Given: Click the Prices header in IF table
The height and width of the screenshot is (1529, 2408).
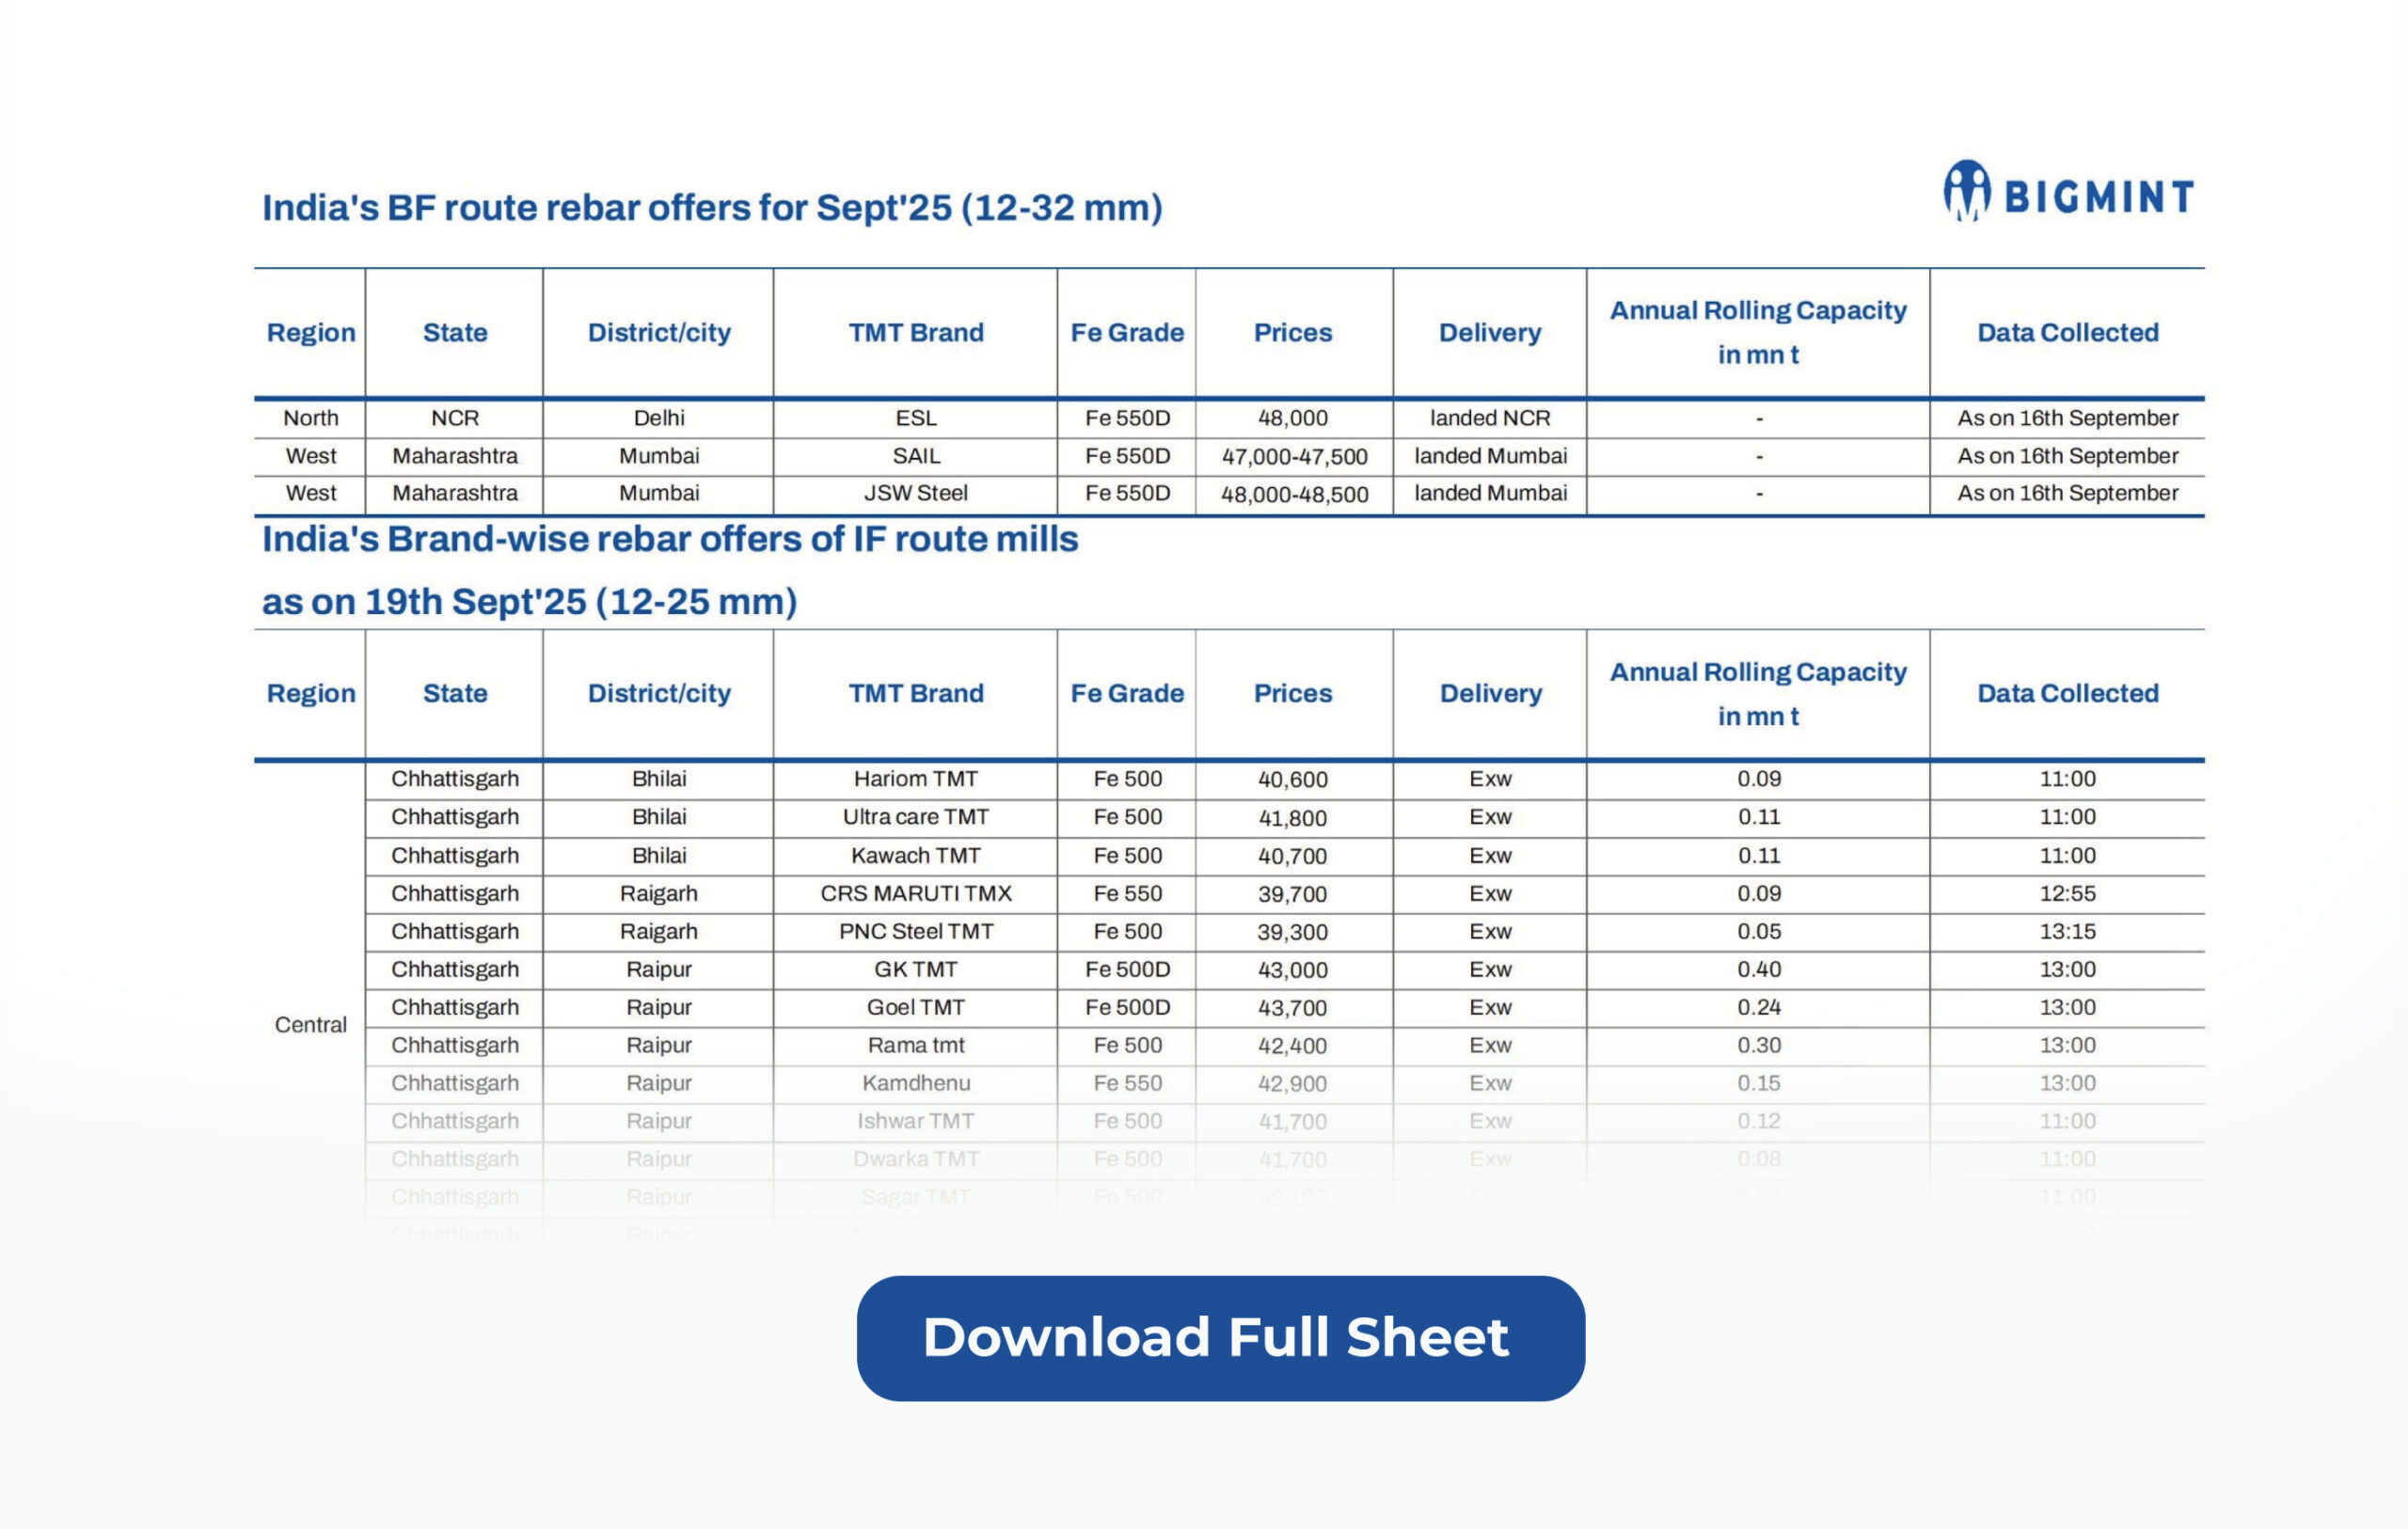Looking at the screenshot, I should click(x=1292, y=694).
